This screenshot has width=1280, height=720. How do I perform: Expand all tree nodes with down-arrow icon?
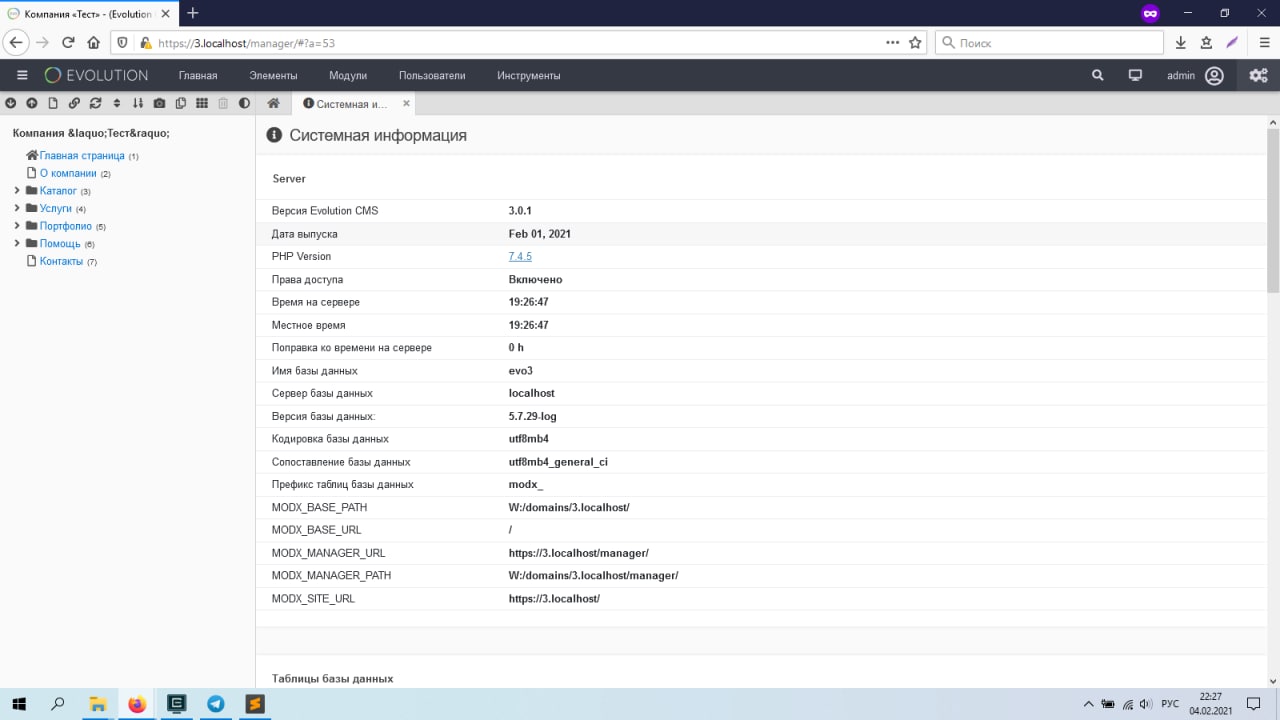coord(10,103)
